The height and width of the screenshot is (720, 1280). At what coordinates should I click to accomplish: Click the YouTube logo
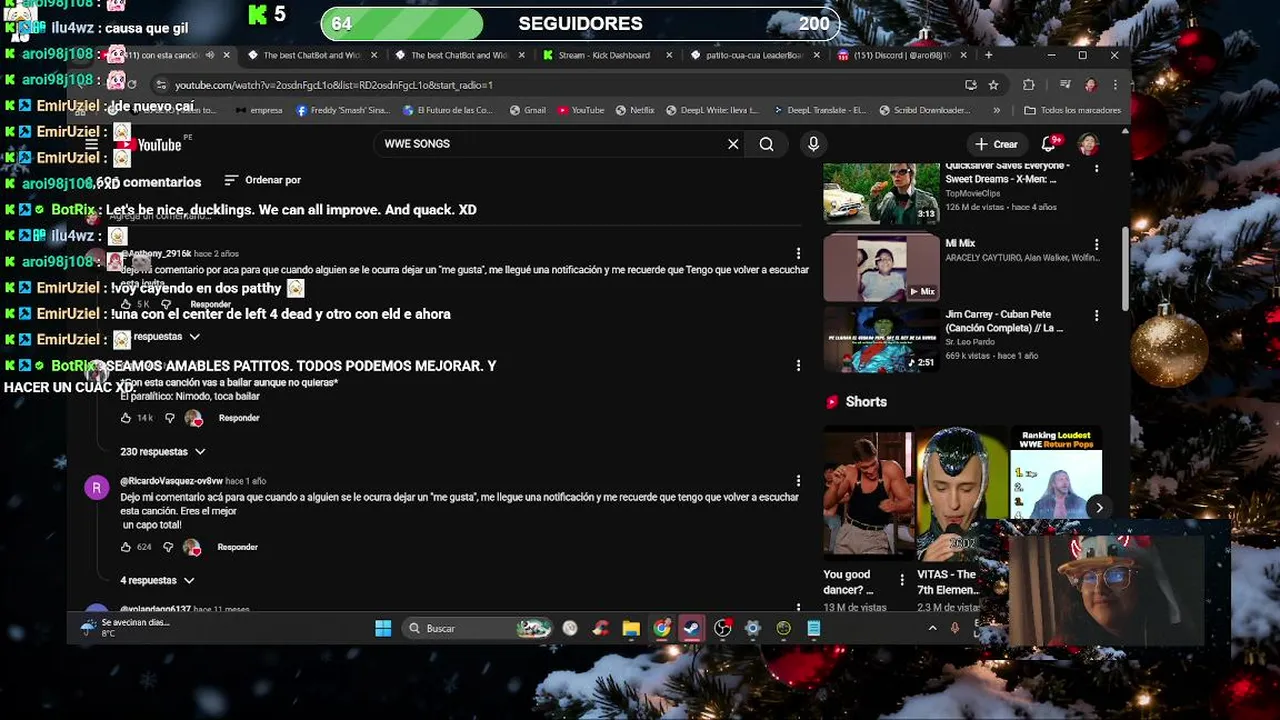pos(151,145)
